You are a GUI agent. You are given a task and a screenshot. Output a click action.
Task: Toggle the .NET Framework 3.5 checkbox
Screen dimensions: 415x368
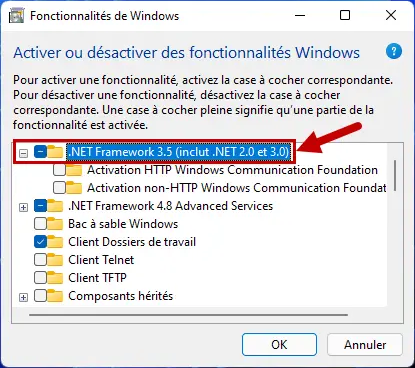pyautogui.click(x=40, y=152)
